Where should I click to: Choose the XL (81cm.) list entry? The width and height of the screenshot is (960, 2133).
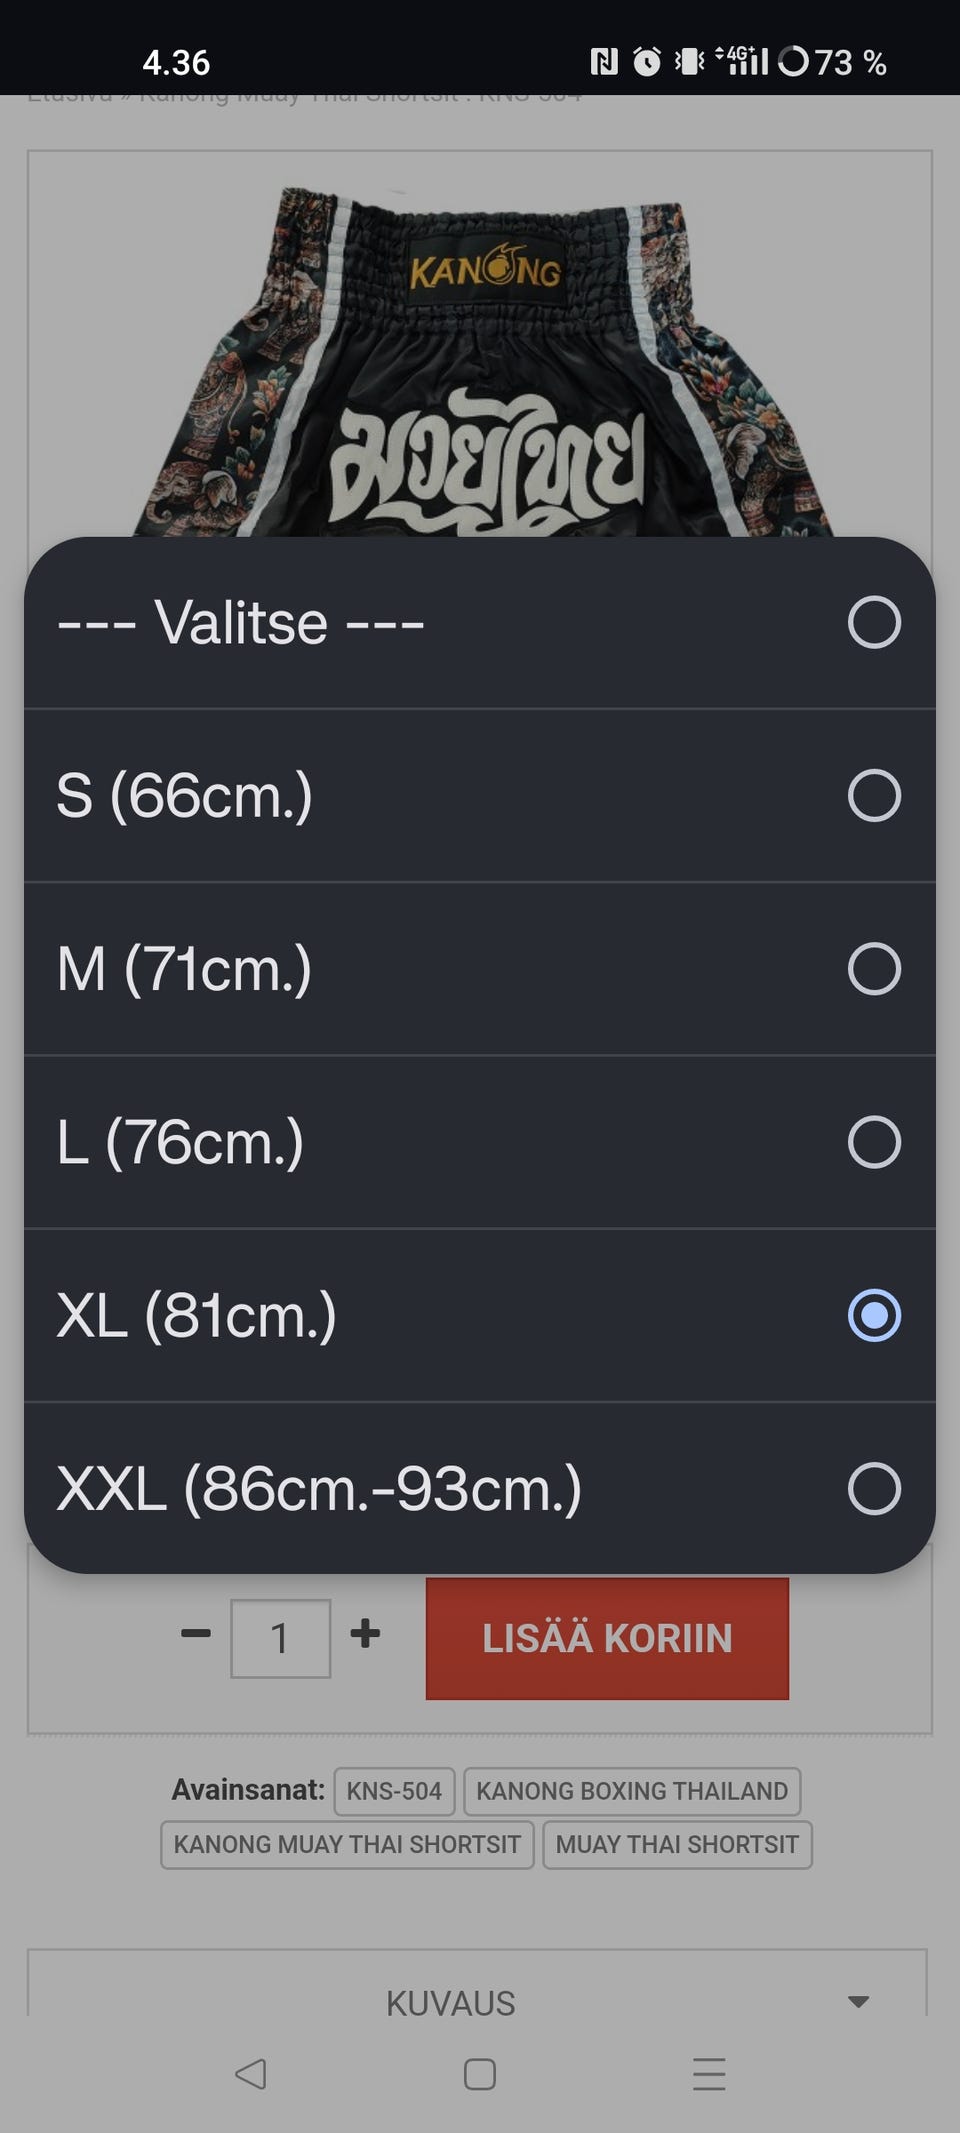(480, 1315)
